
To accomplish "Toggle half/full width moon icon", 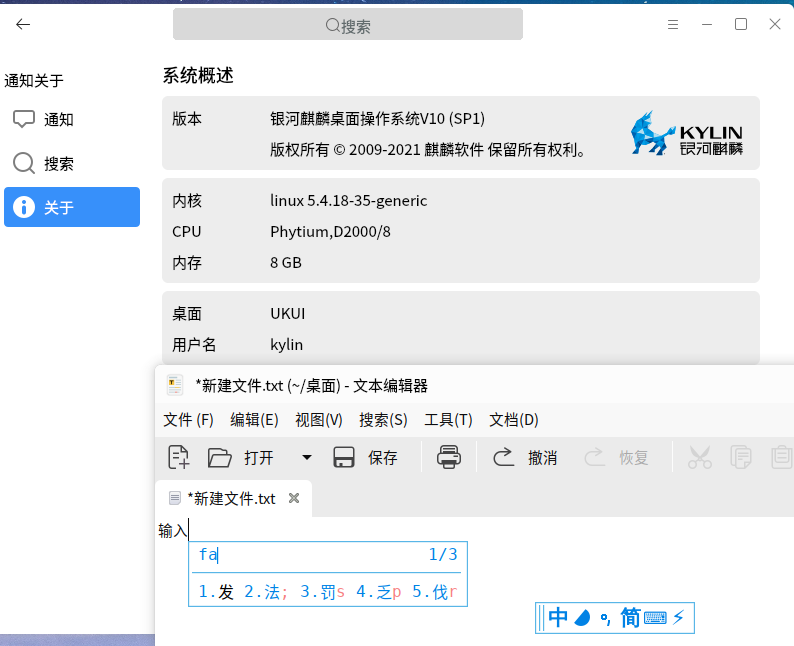I will tap(583, 618).
